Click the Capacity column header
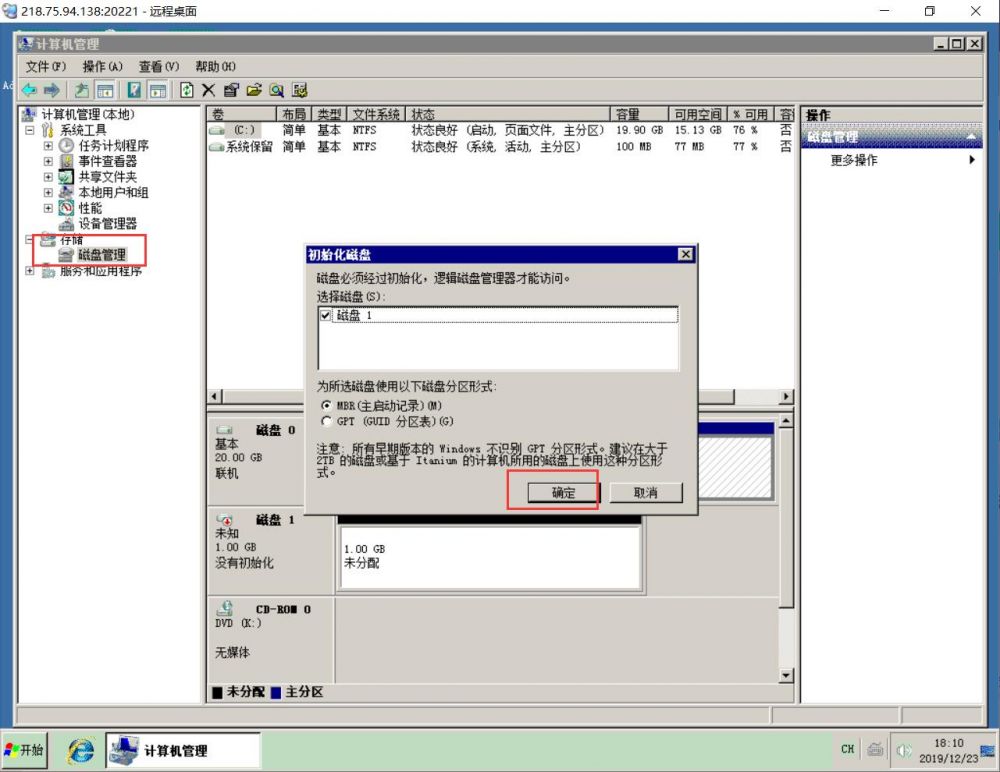The height and width of the screenshot is (772, 1000). click(x=640, y=114)
